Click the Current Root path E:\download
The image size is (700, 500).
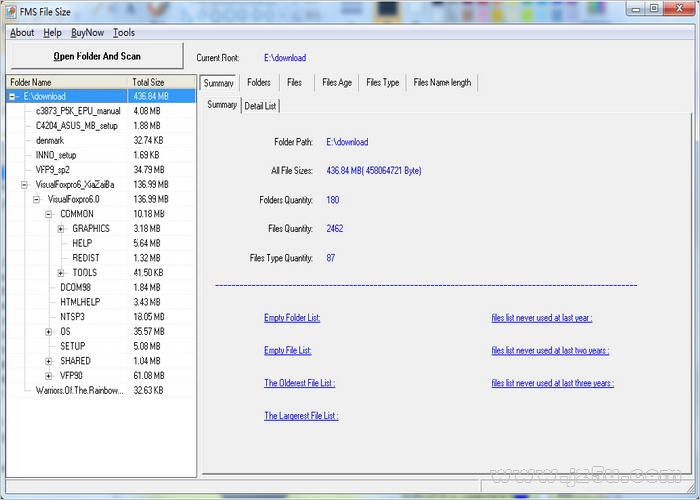click(285, 58)
